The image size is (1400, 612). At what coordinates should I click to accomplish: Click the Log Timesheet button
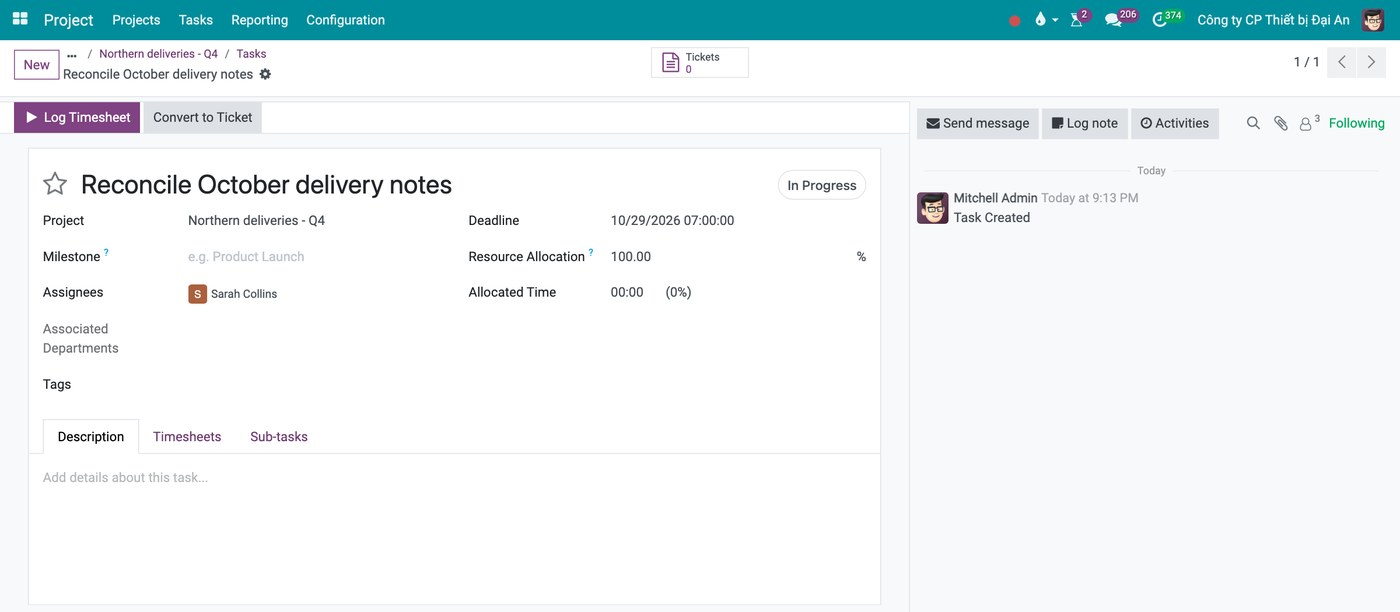tap(77, 117)
